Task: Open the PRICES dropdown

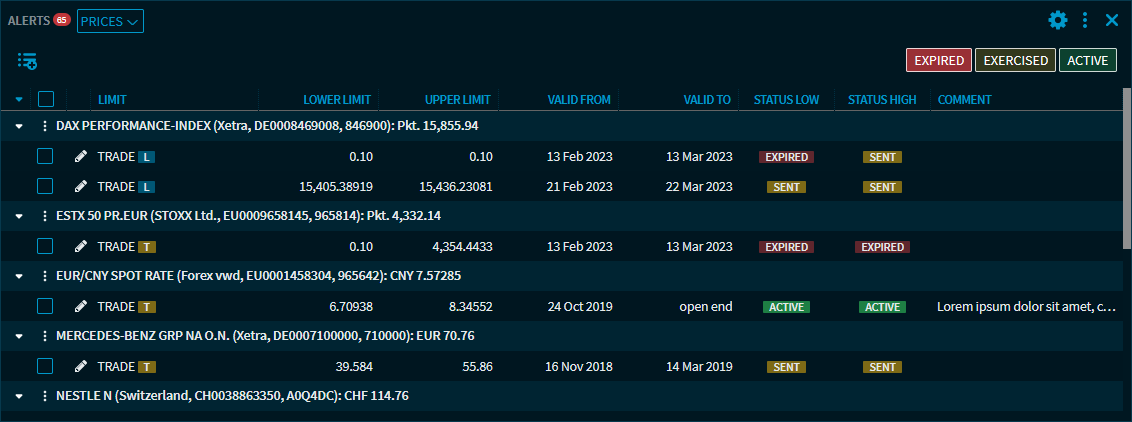Action: point(110,21)
